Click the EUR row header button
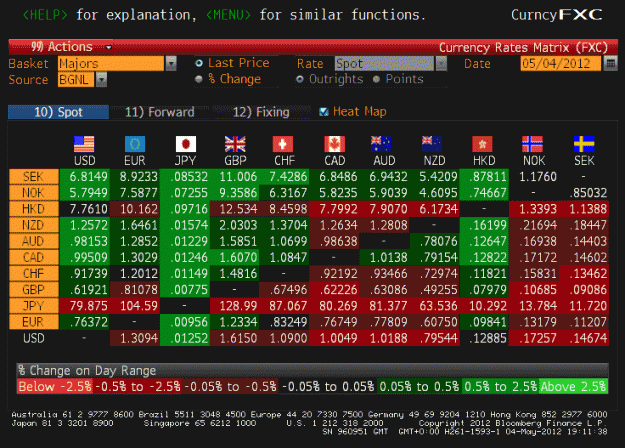Viewport: 625px width, 448px height. click(x=34, y=322)
